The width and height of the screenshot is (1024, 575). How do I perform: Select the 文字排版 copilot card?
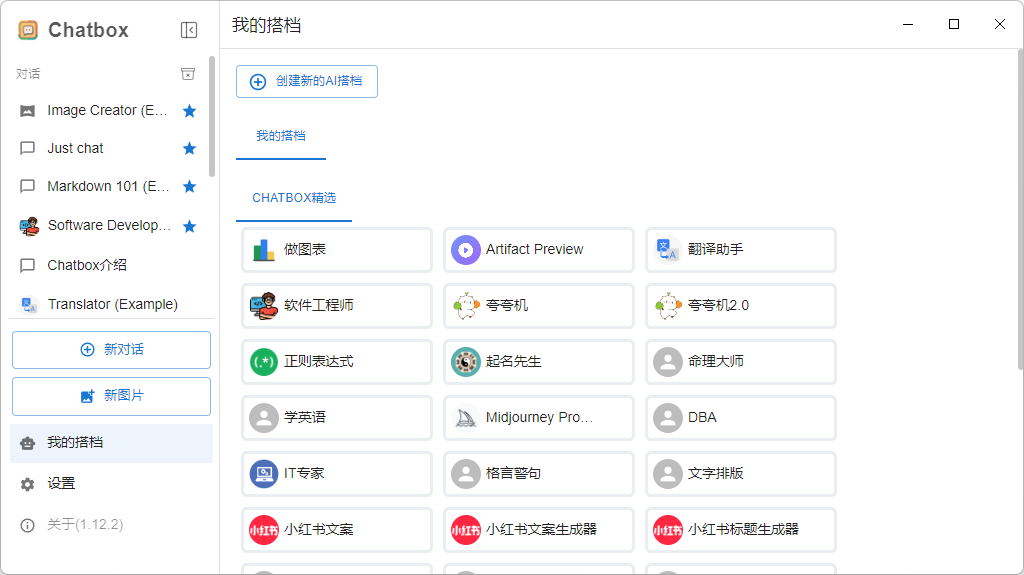click(x=741, y=474)
